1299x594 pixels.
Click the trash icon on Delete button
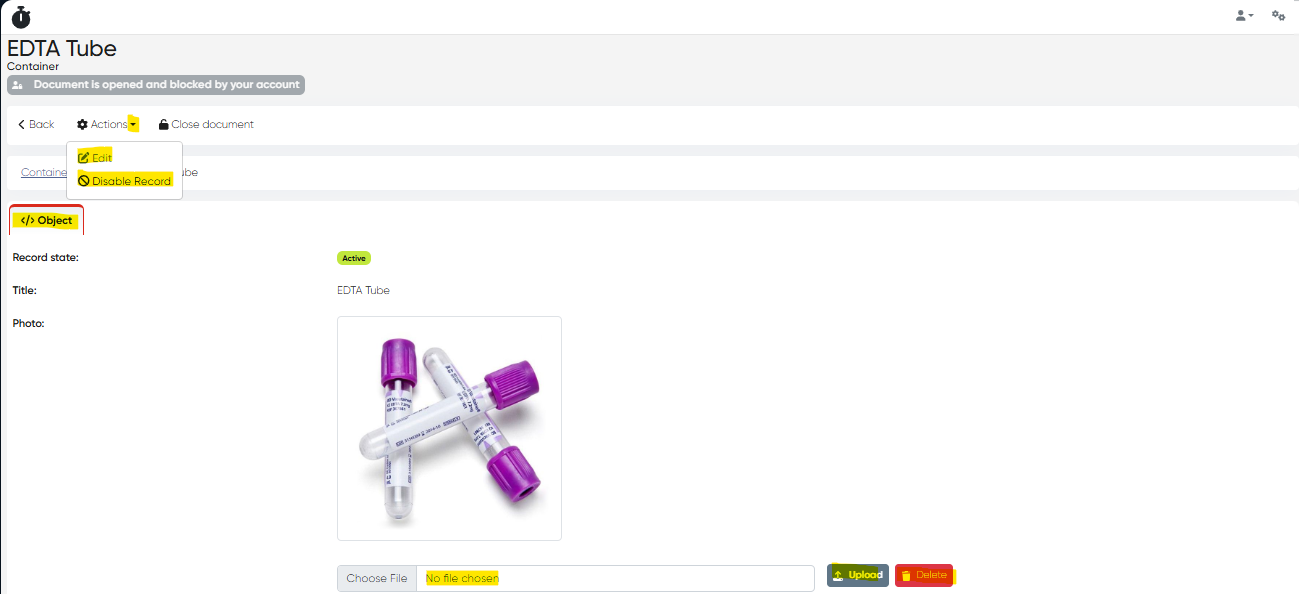click(x=906, y=575)
